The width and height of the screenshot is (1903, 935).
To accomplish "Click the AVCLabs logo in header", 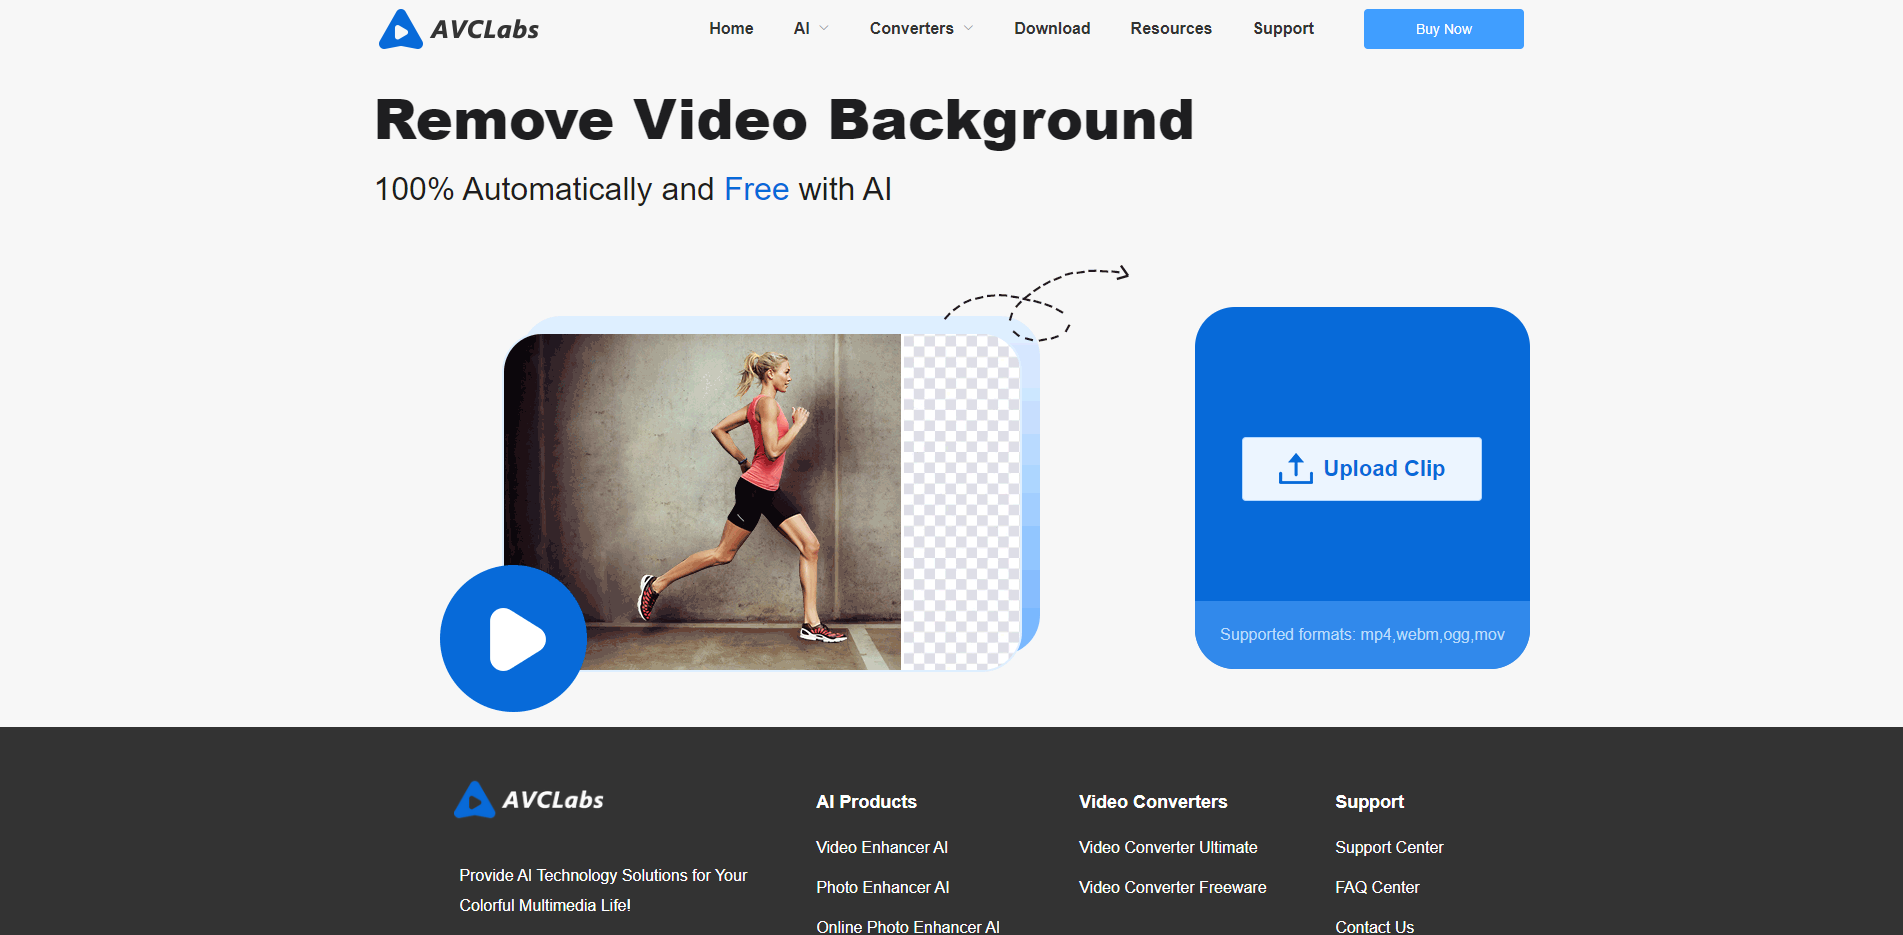I will [459, 29].
